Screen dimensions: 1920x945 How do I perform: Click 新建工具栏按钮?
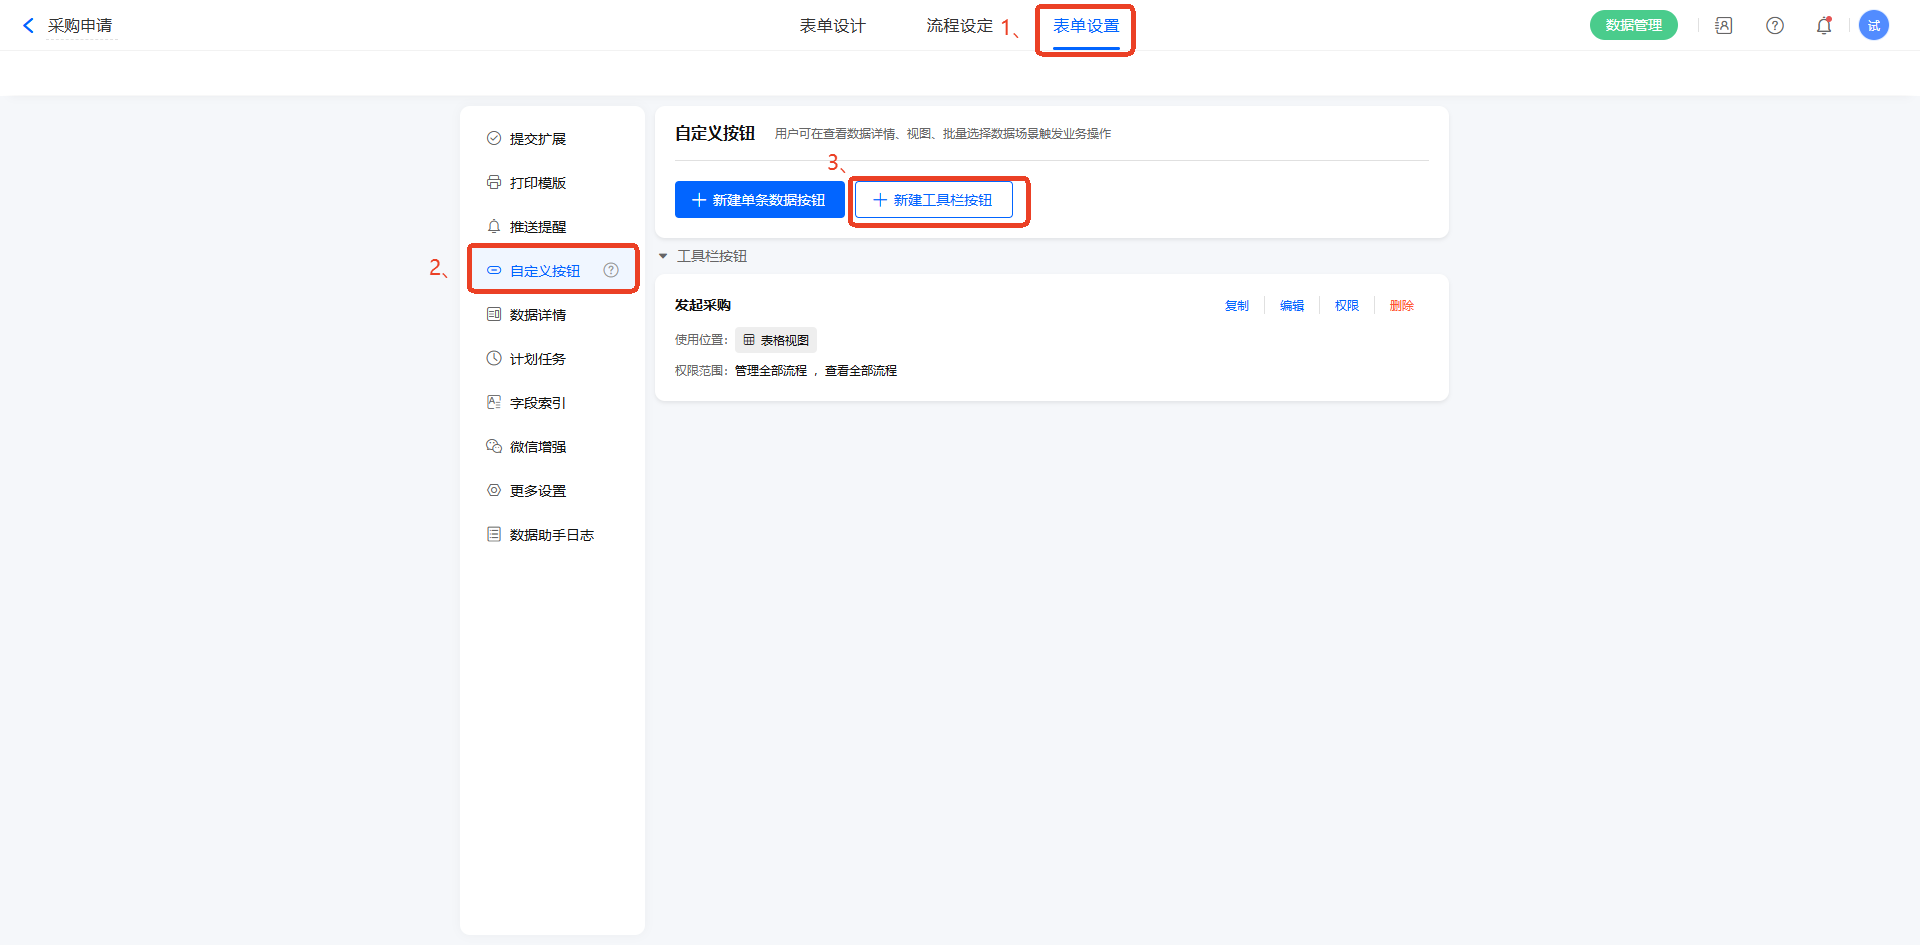pyautogui.click(x=933, y=200)
